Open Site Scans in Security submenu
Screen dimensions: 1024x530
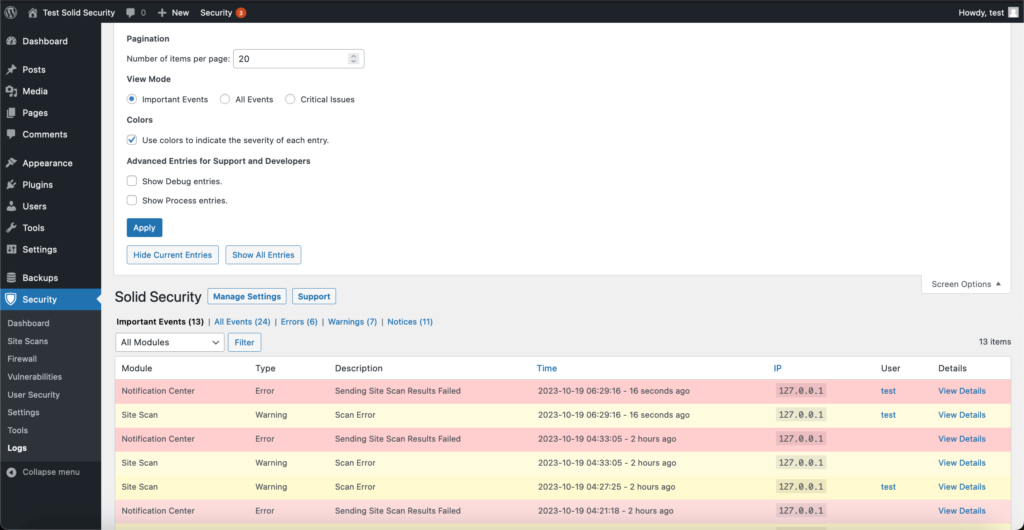(27, 341)
